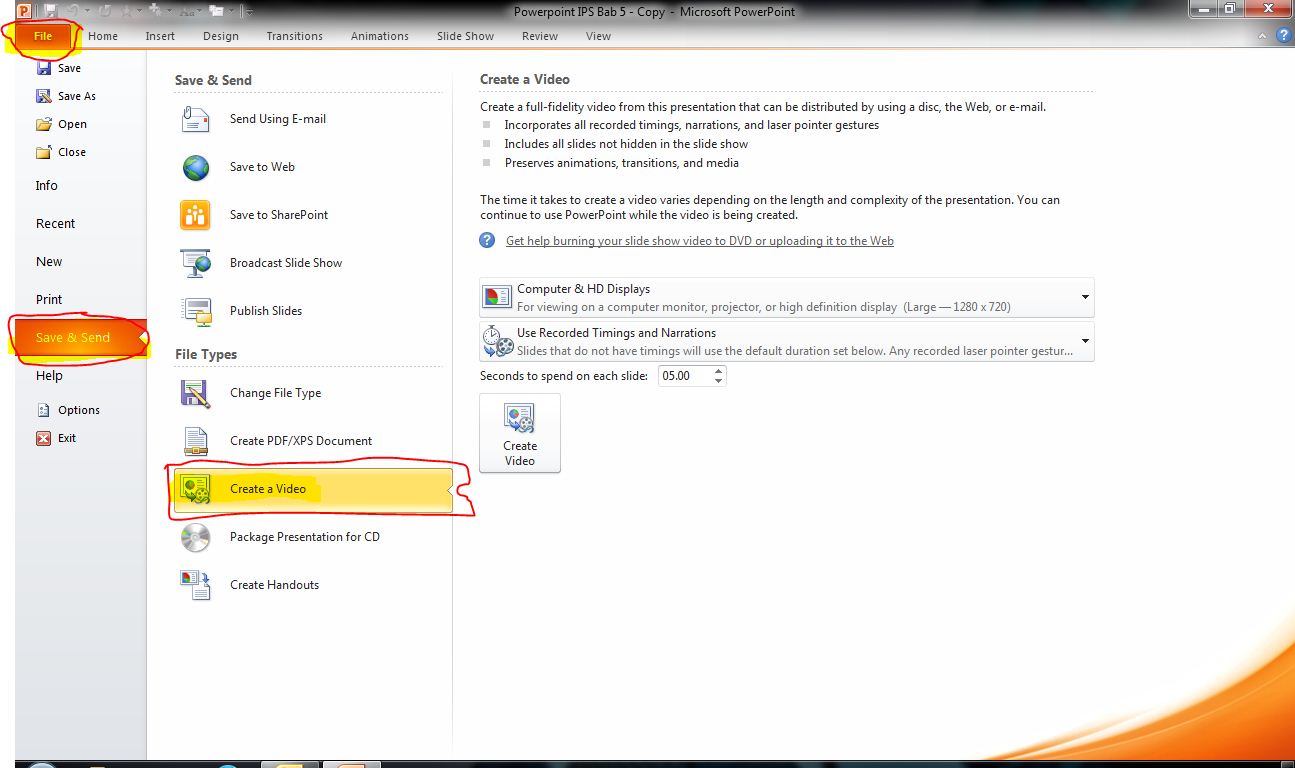
Task: Select Create PDF/XPS Document
Action: pyautogui.click(x=301, y=440)
